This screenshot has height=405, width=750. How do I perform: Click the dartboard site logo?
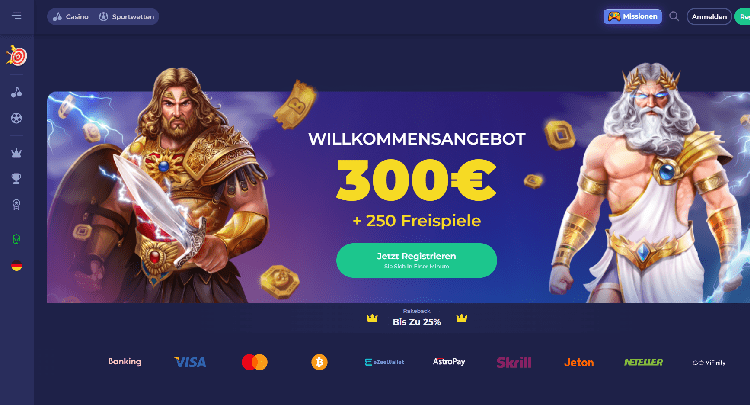(17, 56)
